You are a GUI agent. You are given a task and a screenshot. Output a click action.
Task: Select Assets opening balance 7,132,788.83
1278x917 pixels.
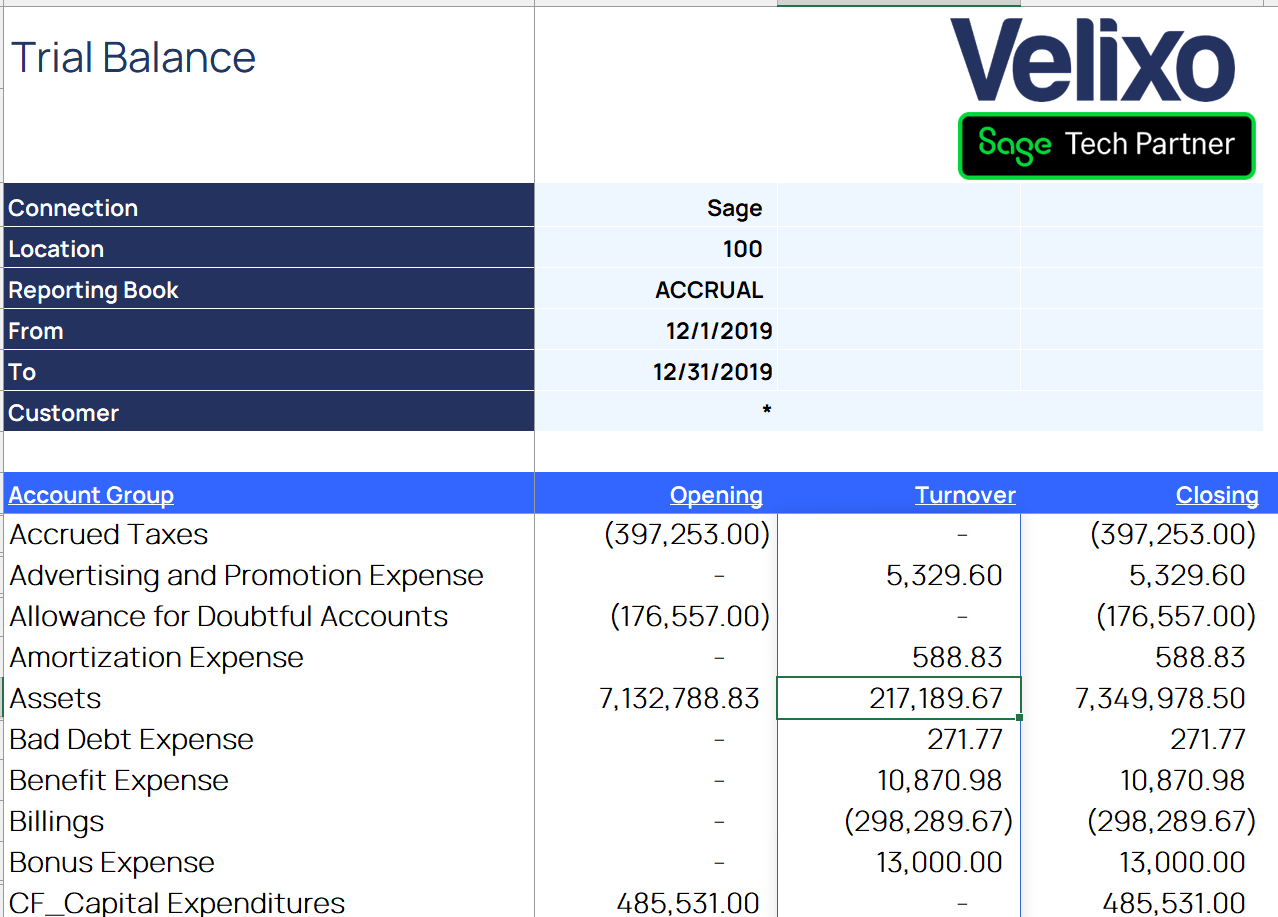[x=679, y=698]
